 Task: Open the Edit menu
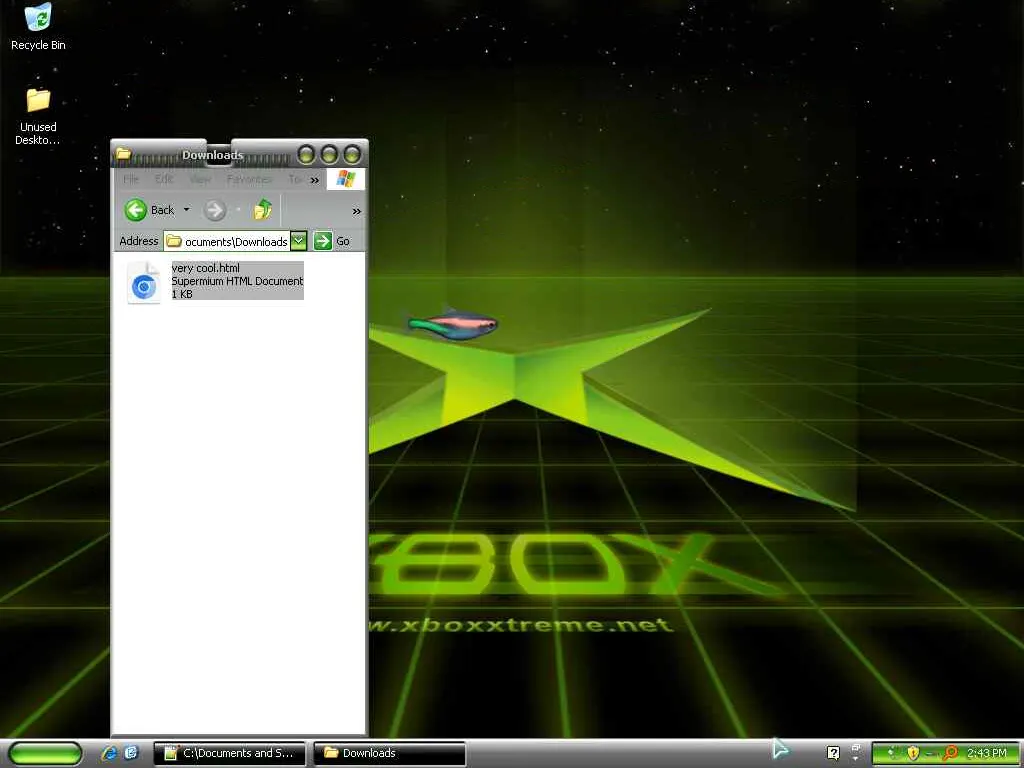(x=164, y=179)
